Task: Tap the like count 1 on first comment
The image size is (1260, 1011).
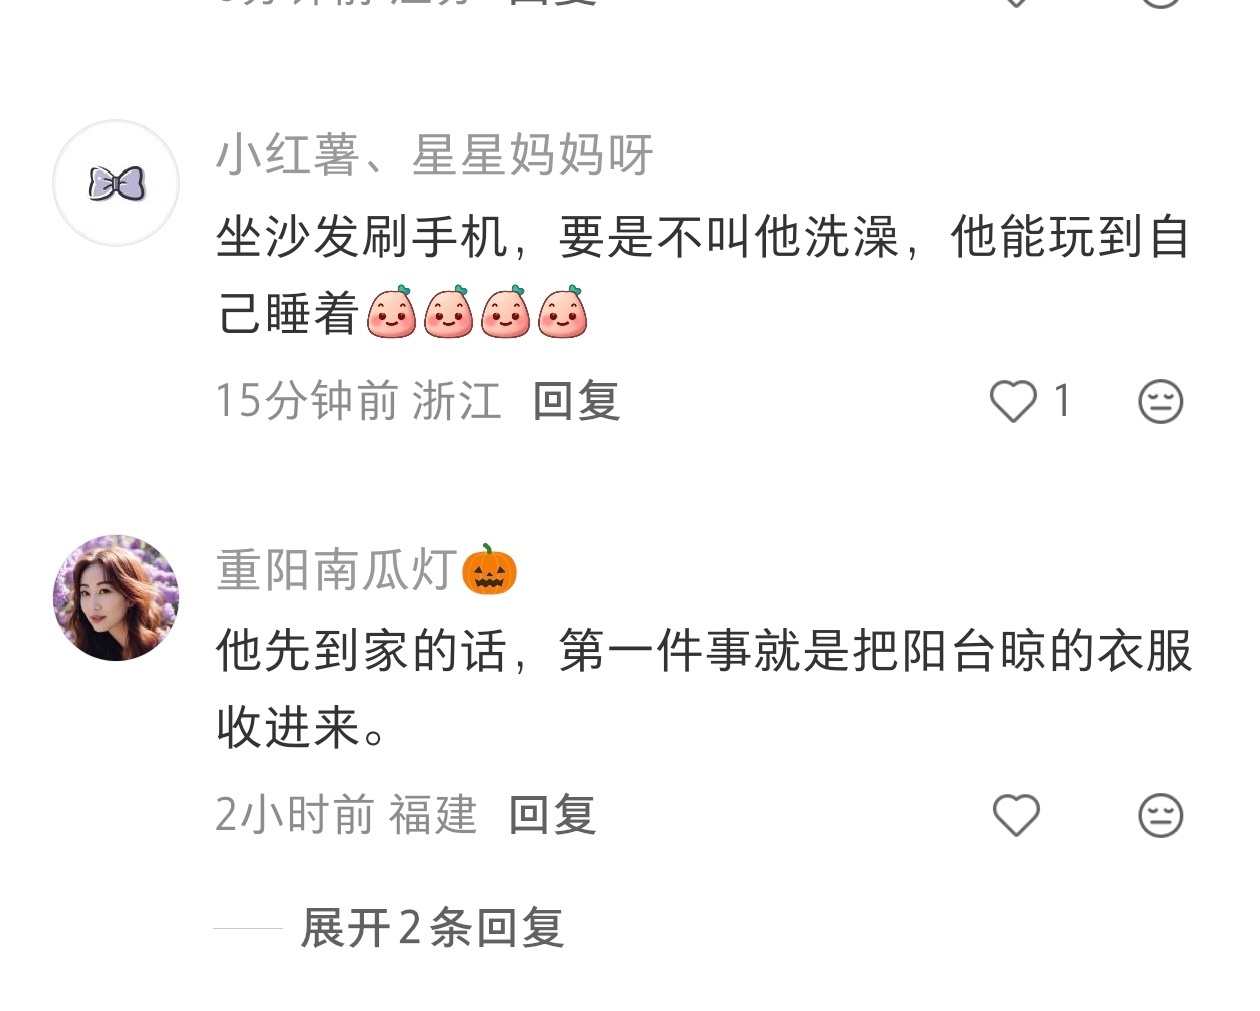Action: pos(1062,402)
